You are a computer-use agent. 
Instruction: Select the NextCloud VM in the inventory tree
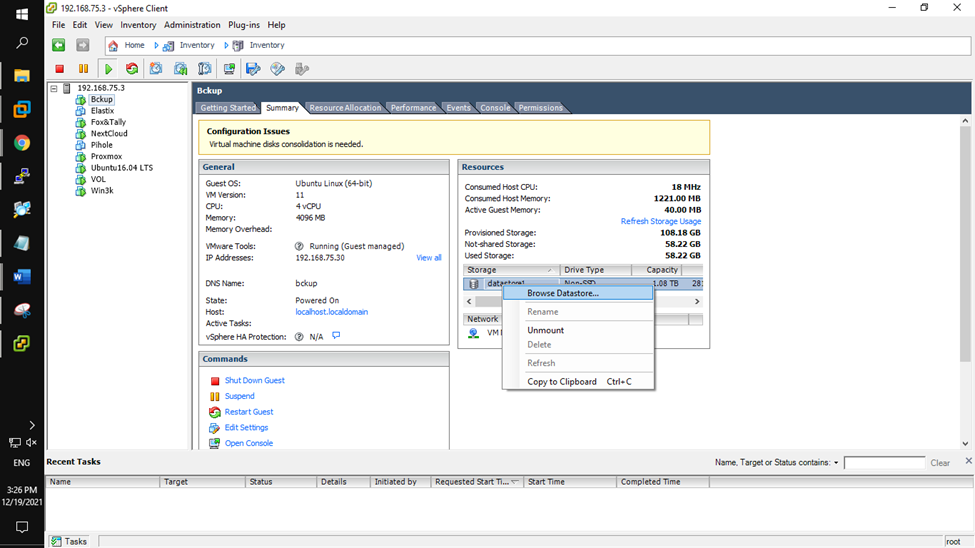coord(109,134)
